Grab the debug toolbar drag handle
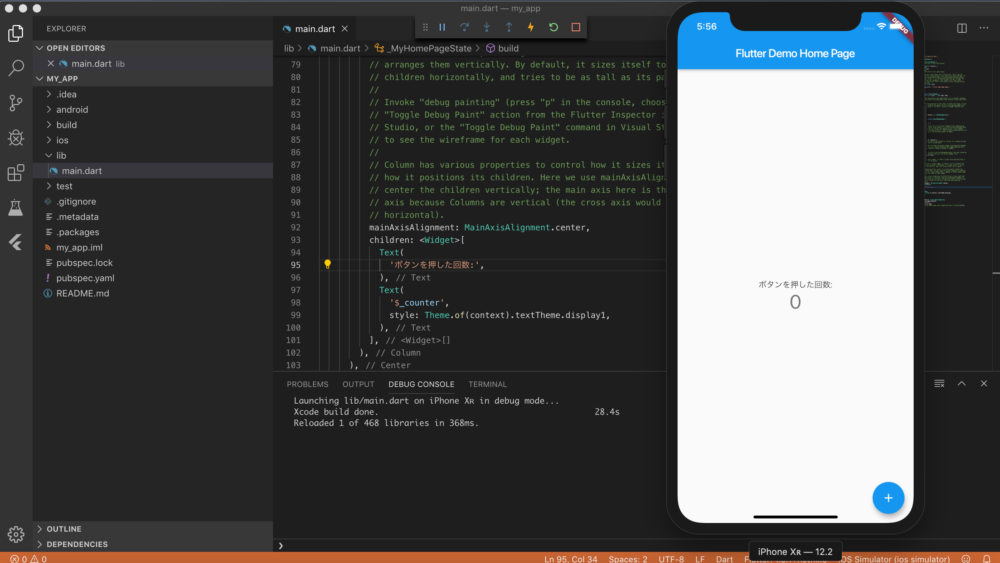1000x563 pixels. coord(425,27)
